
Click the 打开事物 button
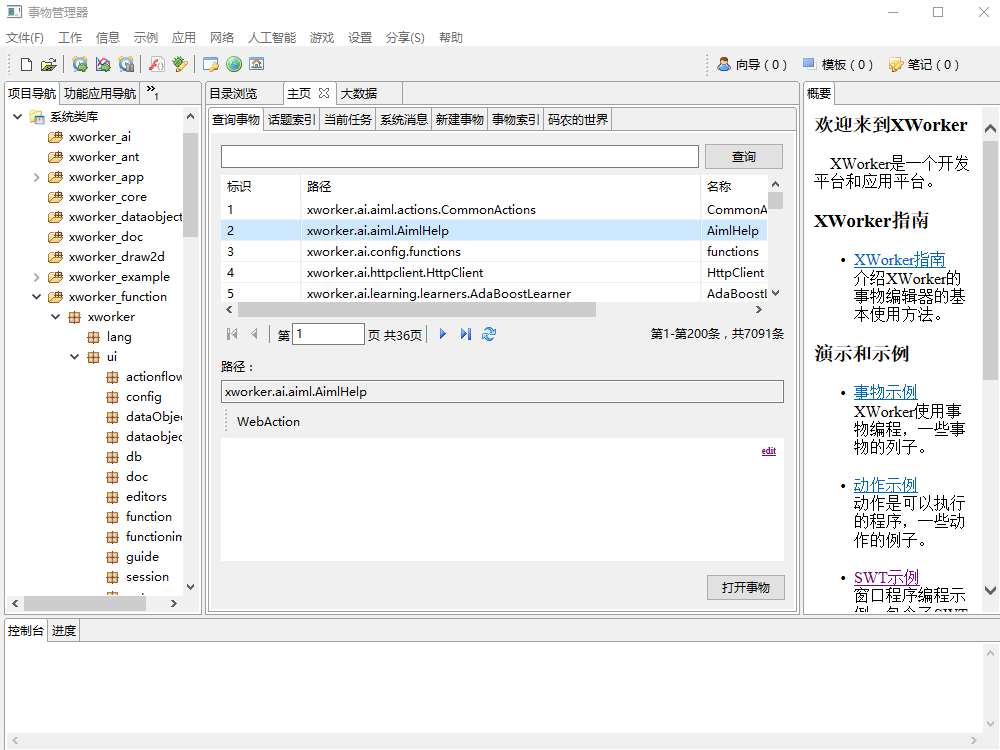point(746,587)
